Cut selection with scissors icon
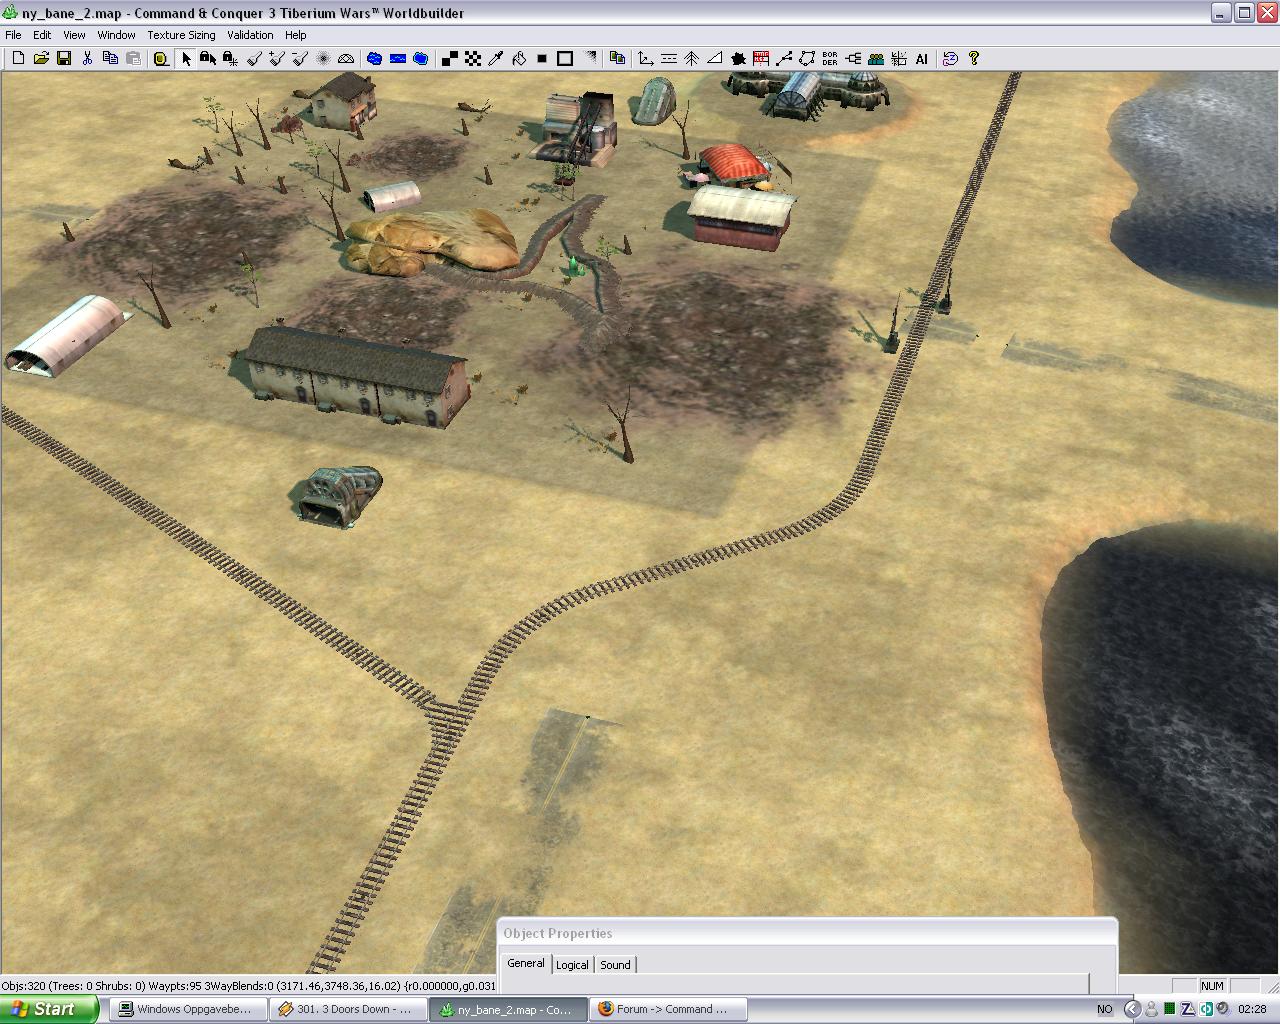Viewport: 1280px width, 1024px height. [x=87, y=59]
